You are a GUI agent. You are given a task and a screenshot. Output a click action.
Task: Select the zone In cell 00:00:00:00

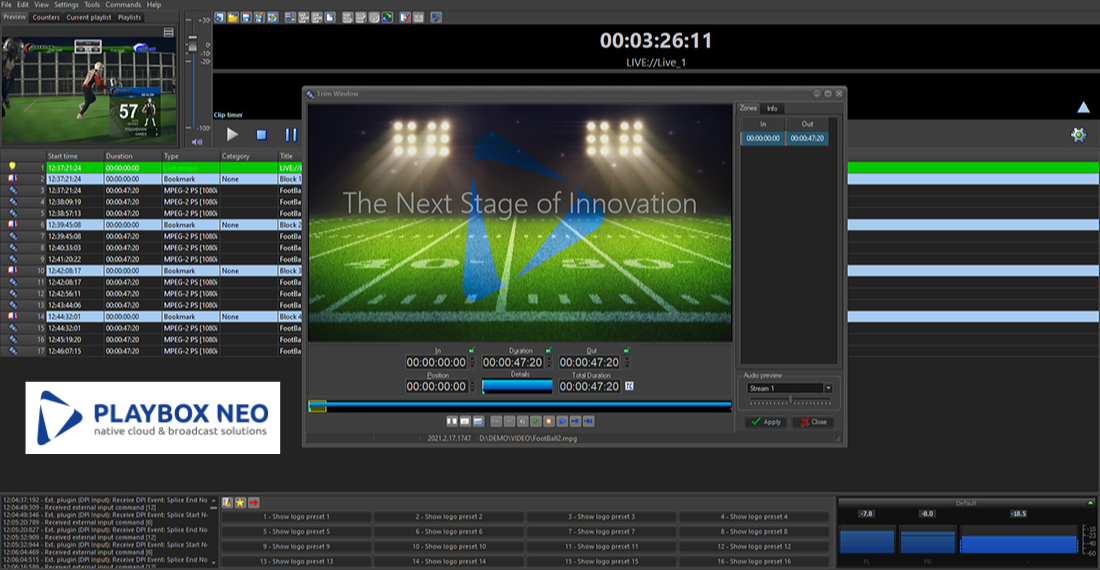(x=763, y=138)
